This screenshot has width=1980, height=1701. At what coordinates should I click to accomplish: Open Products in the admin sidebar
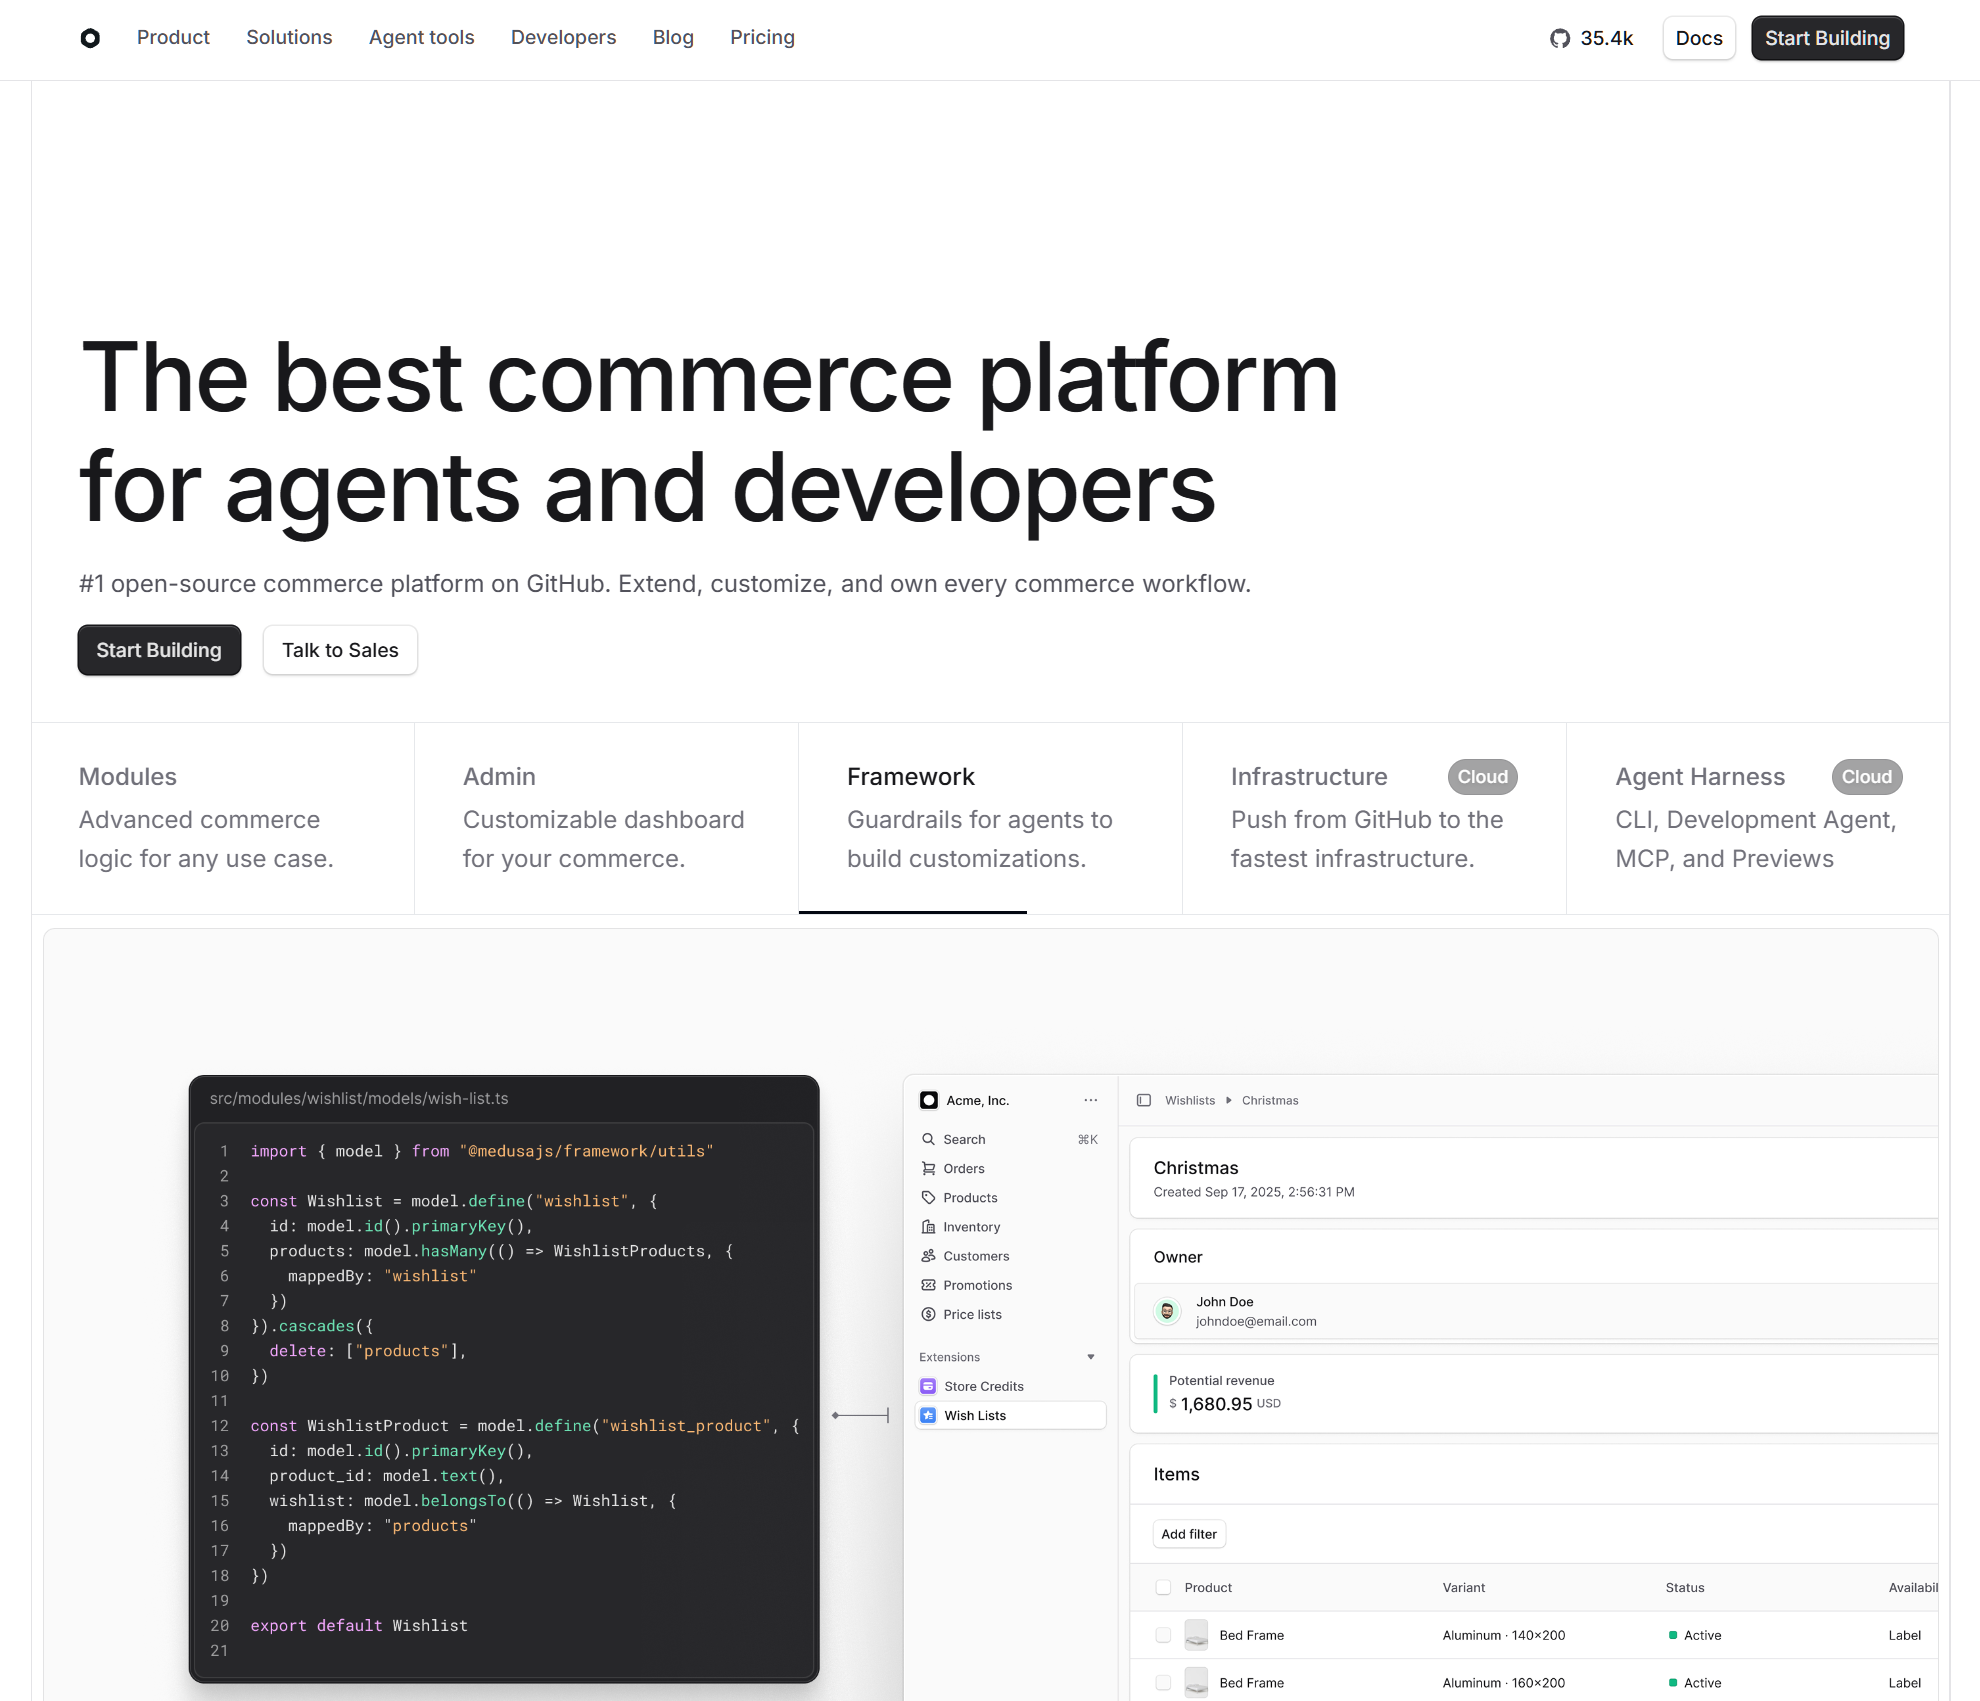point(1010,1197)
